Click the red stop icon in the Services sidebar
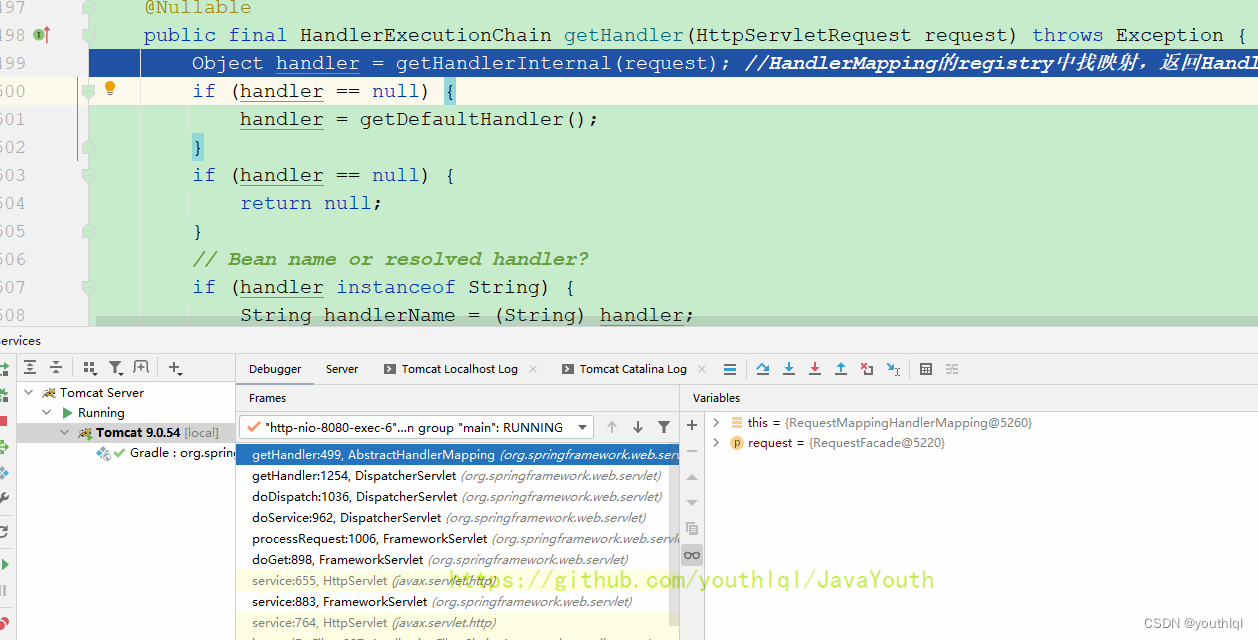1258x640 pixels. click(4, 421)
